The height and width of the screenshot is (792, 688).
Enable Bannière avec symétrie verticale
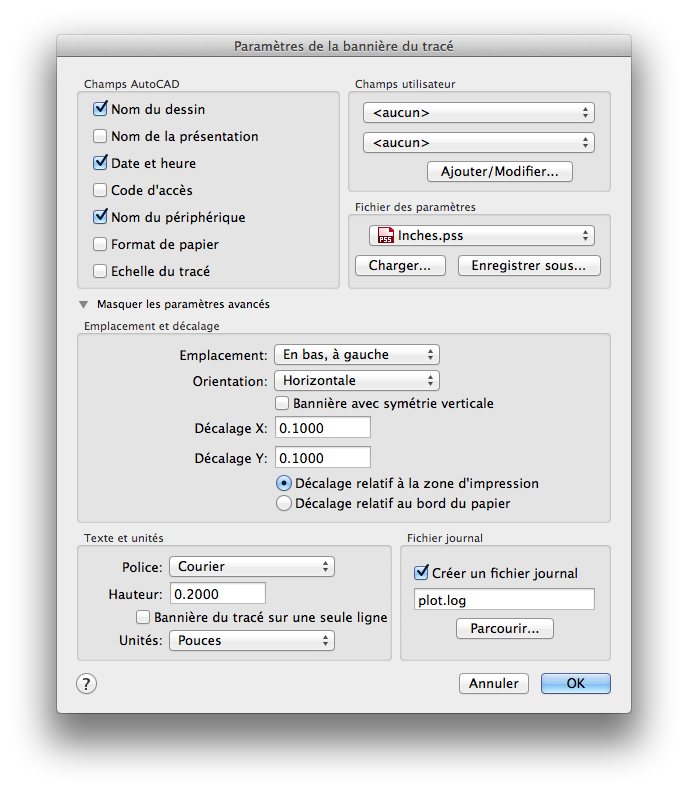pyautogui.click(x=282, y=403)
